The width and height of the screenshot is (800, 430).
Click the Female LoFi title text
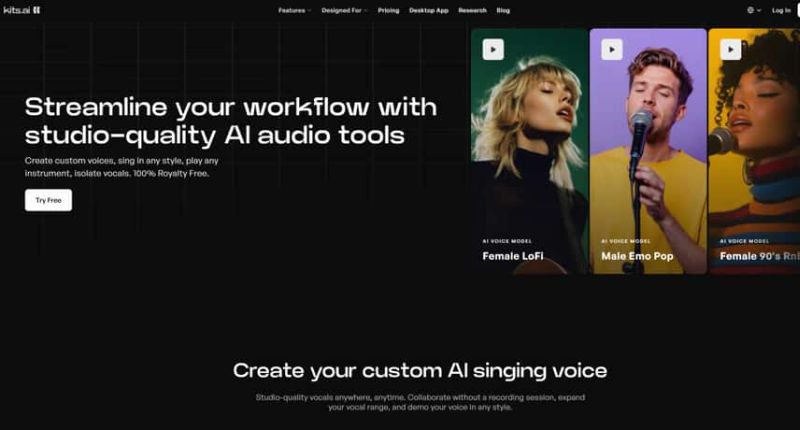tap(513, 256)
